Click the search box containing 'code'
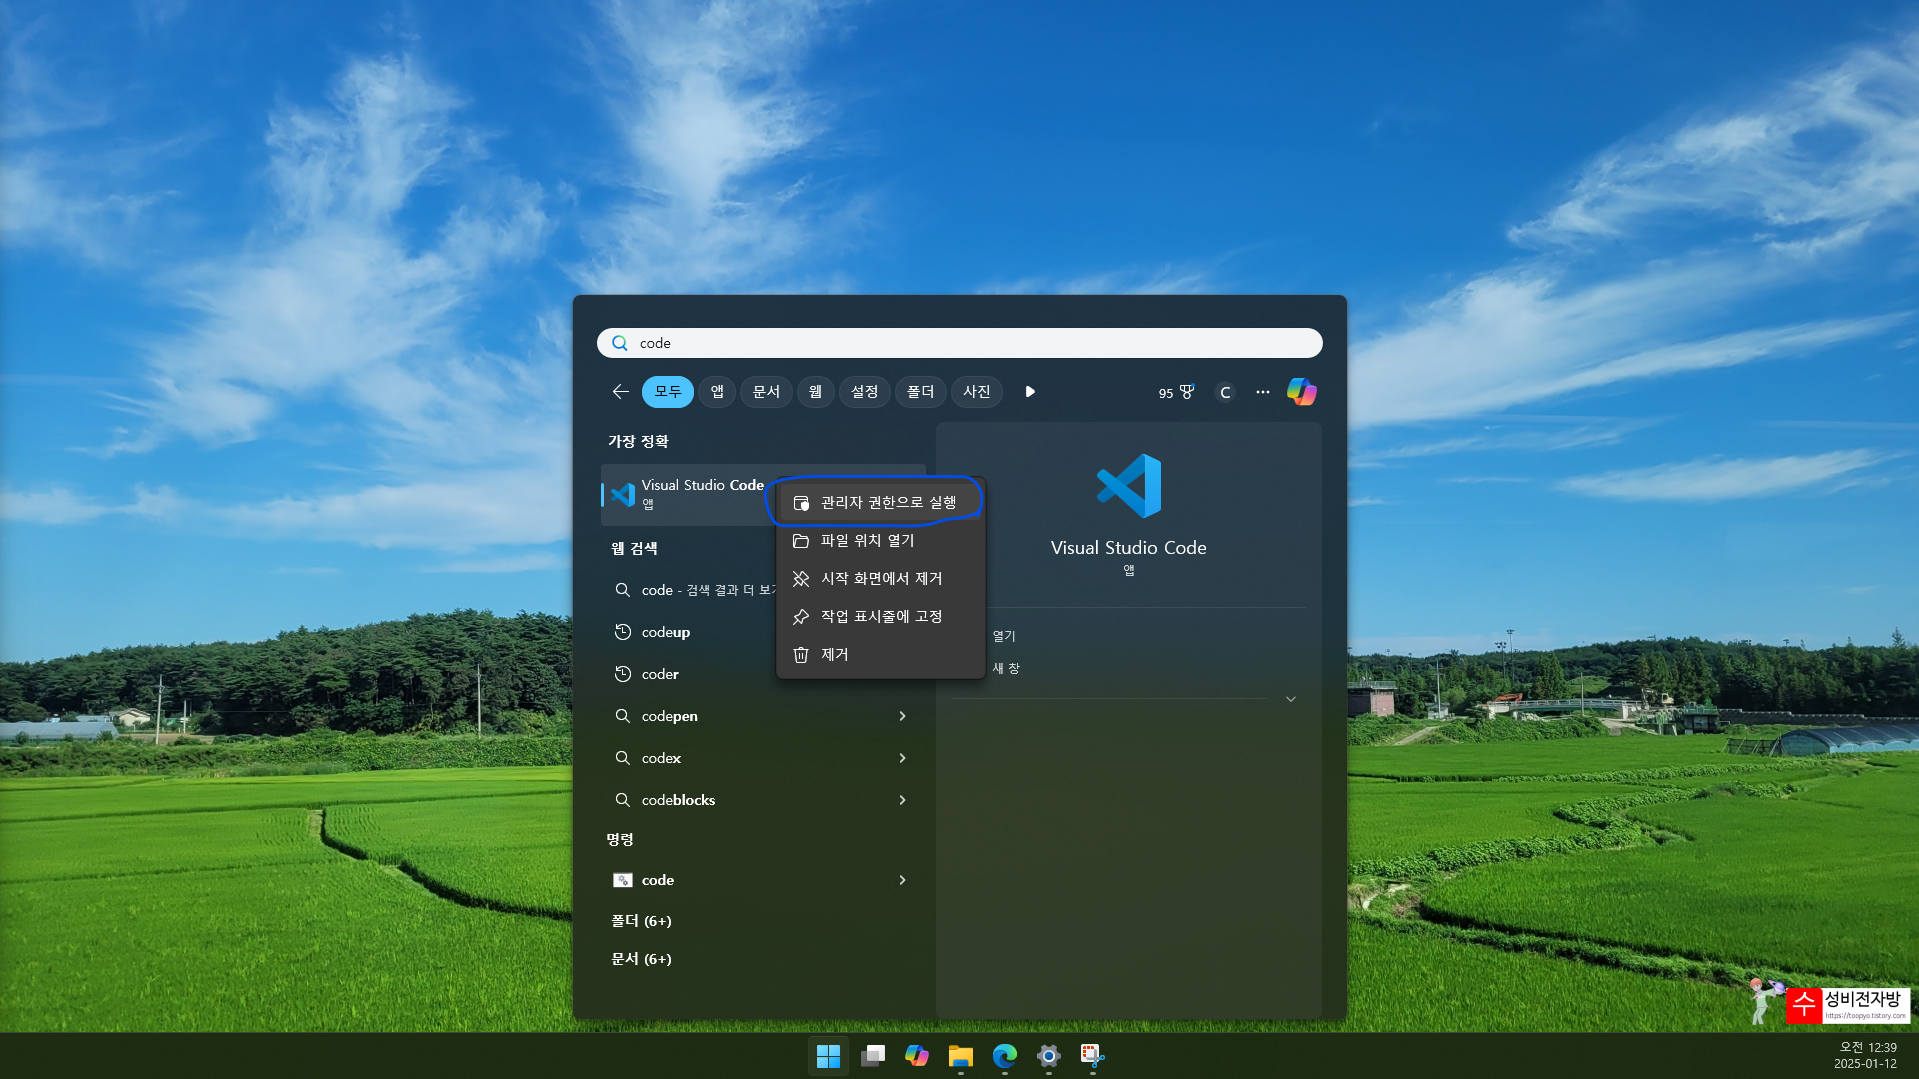 coord(959,343)
